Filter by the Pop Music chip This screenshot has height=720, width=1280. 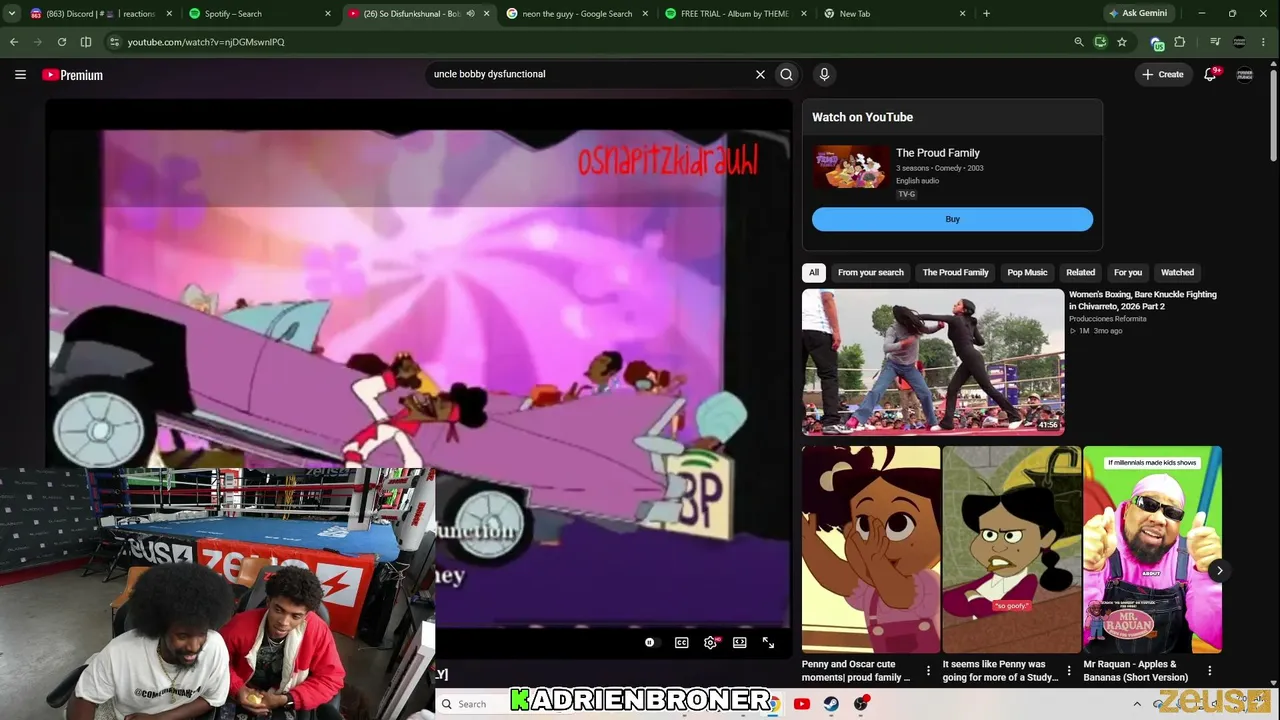click(x=1027, y=272)
